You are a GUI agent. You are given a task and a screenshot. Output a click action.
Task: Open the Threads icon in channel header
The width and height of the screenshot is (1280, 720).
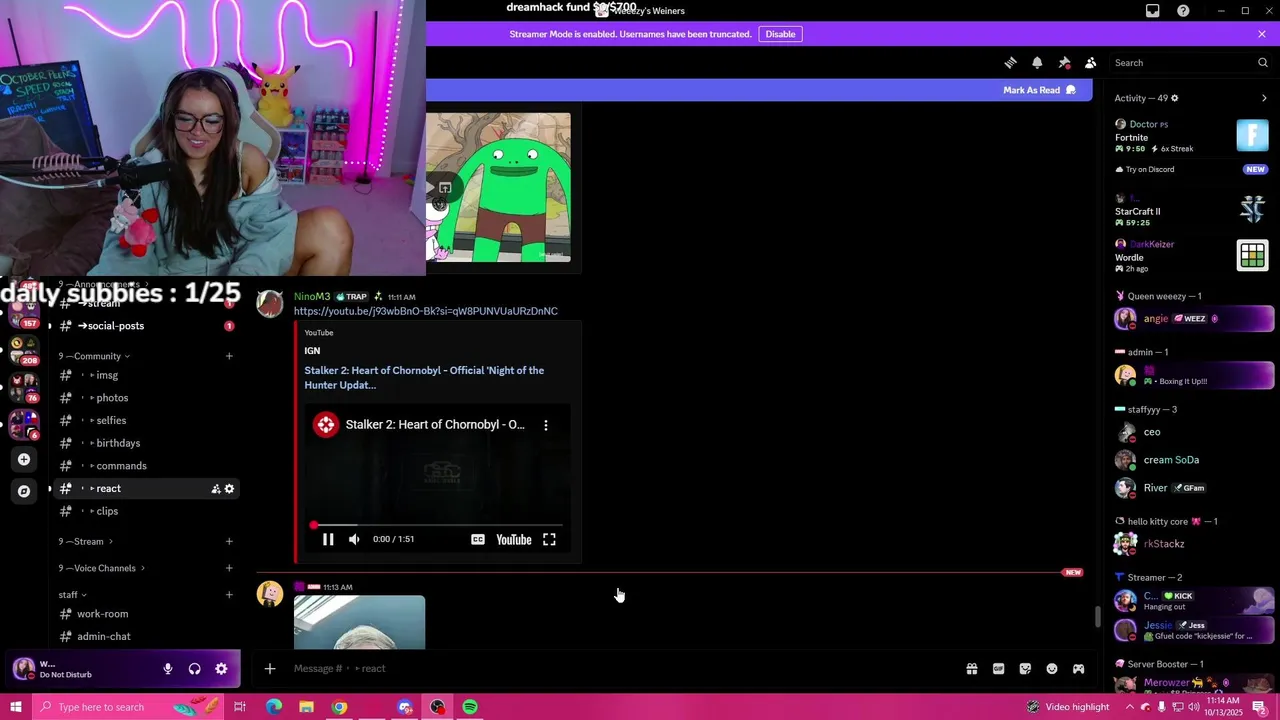pyautogui.click(x=1010, y=62)
